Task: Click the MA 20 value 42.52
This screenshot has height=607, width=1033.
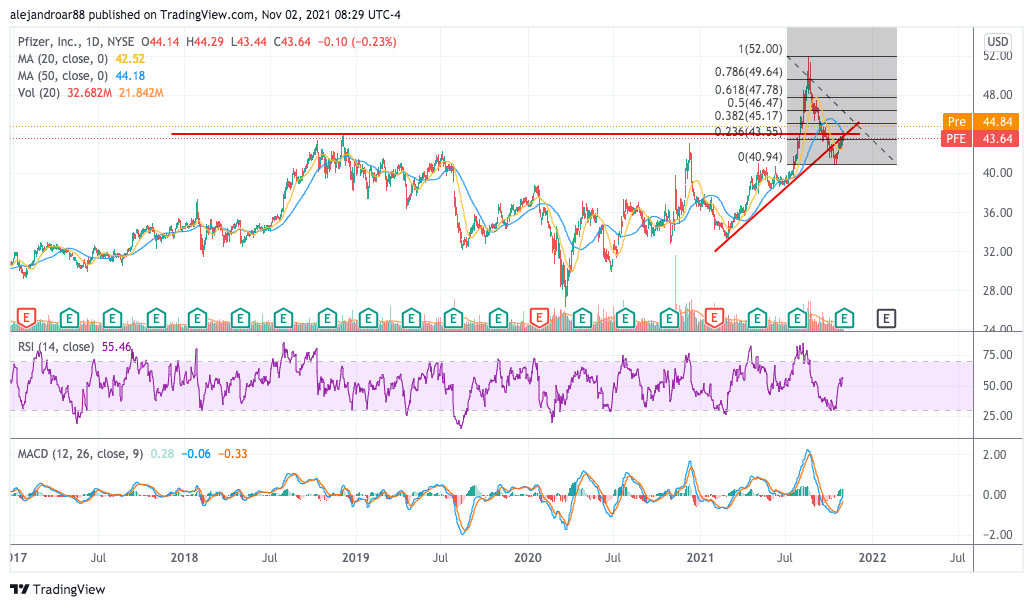Action: (130, 59)
